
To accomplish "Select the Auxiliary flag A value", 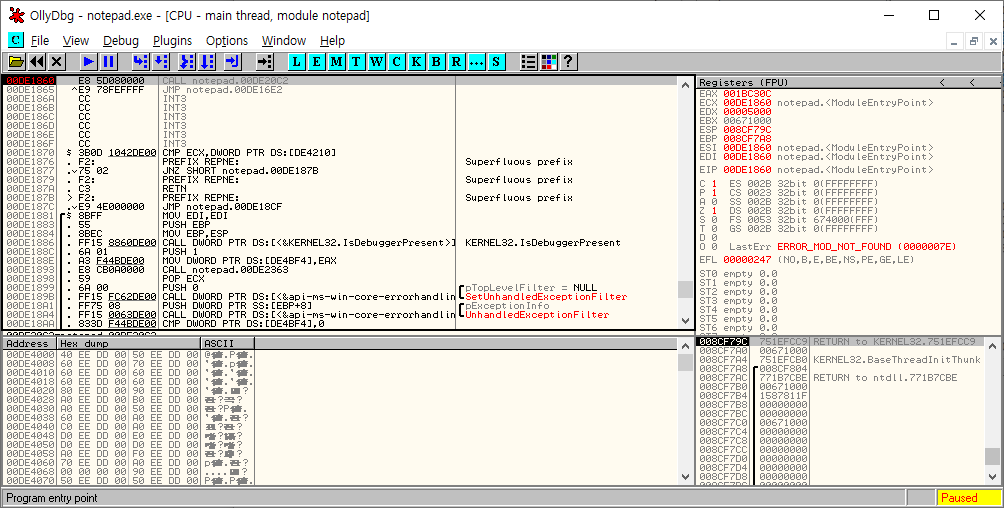I will tap(714, 202).
